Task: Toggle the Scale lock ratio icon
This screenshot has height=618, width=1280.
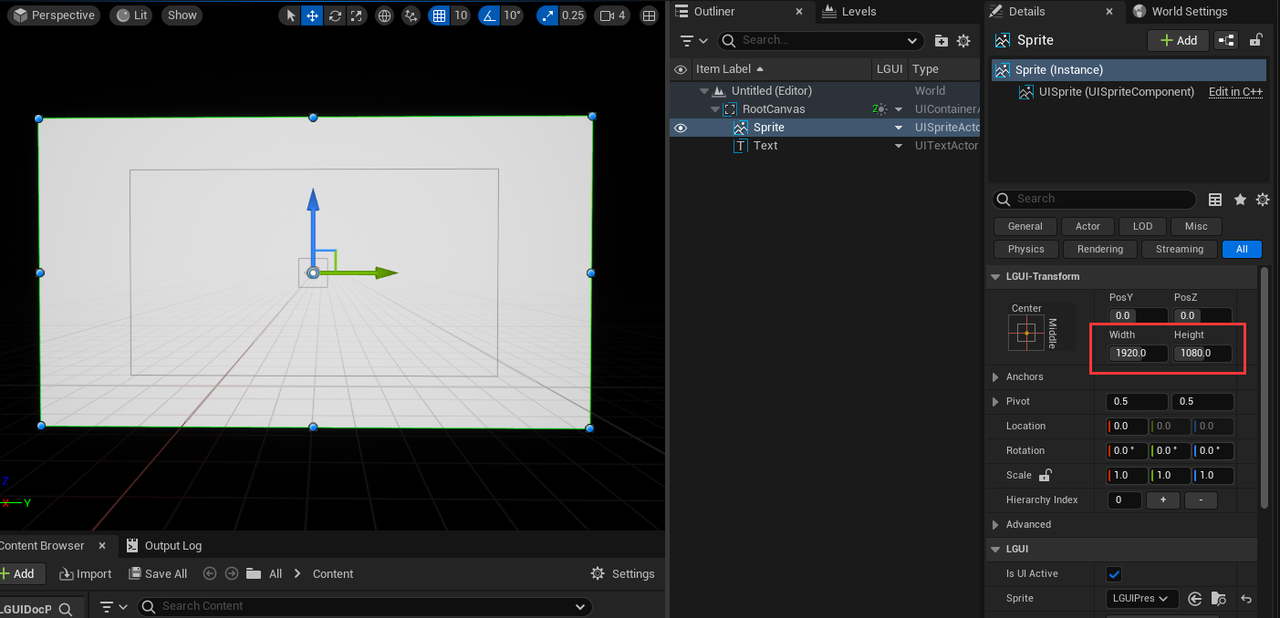Action: [1045, 476]
